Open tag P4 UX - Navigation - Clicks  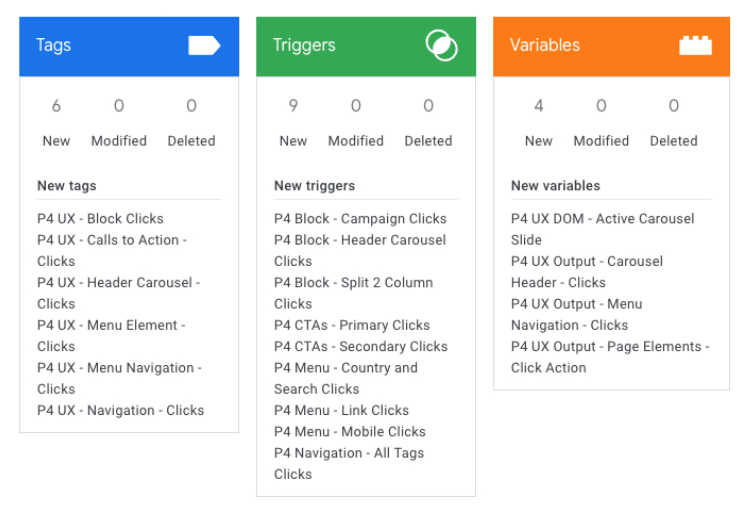pyautogui.click(x=120, y=410)
